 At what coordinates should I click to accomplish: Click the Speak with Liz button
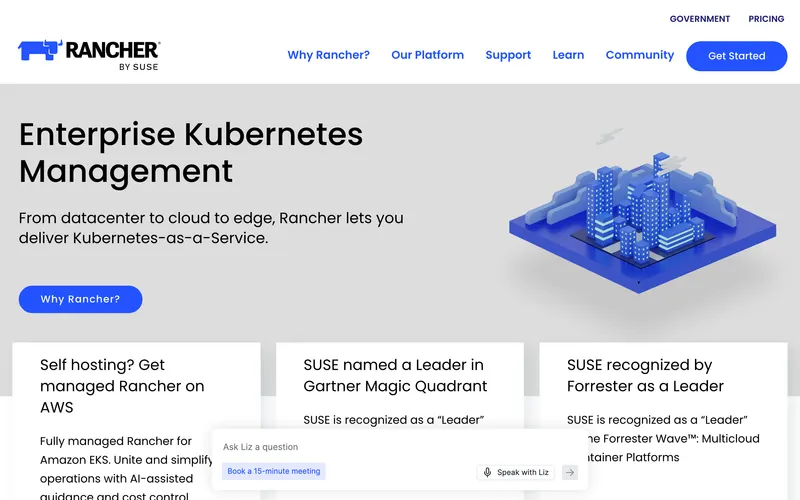click(516, 472)
